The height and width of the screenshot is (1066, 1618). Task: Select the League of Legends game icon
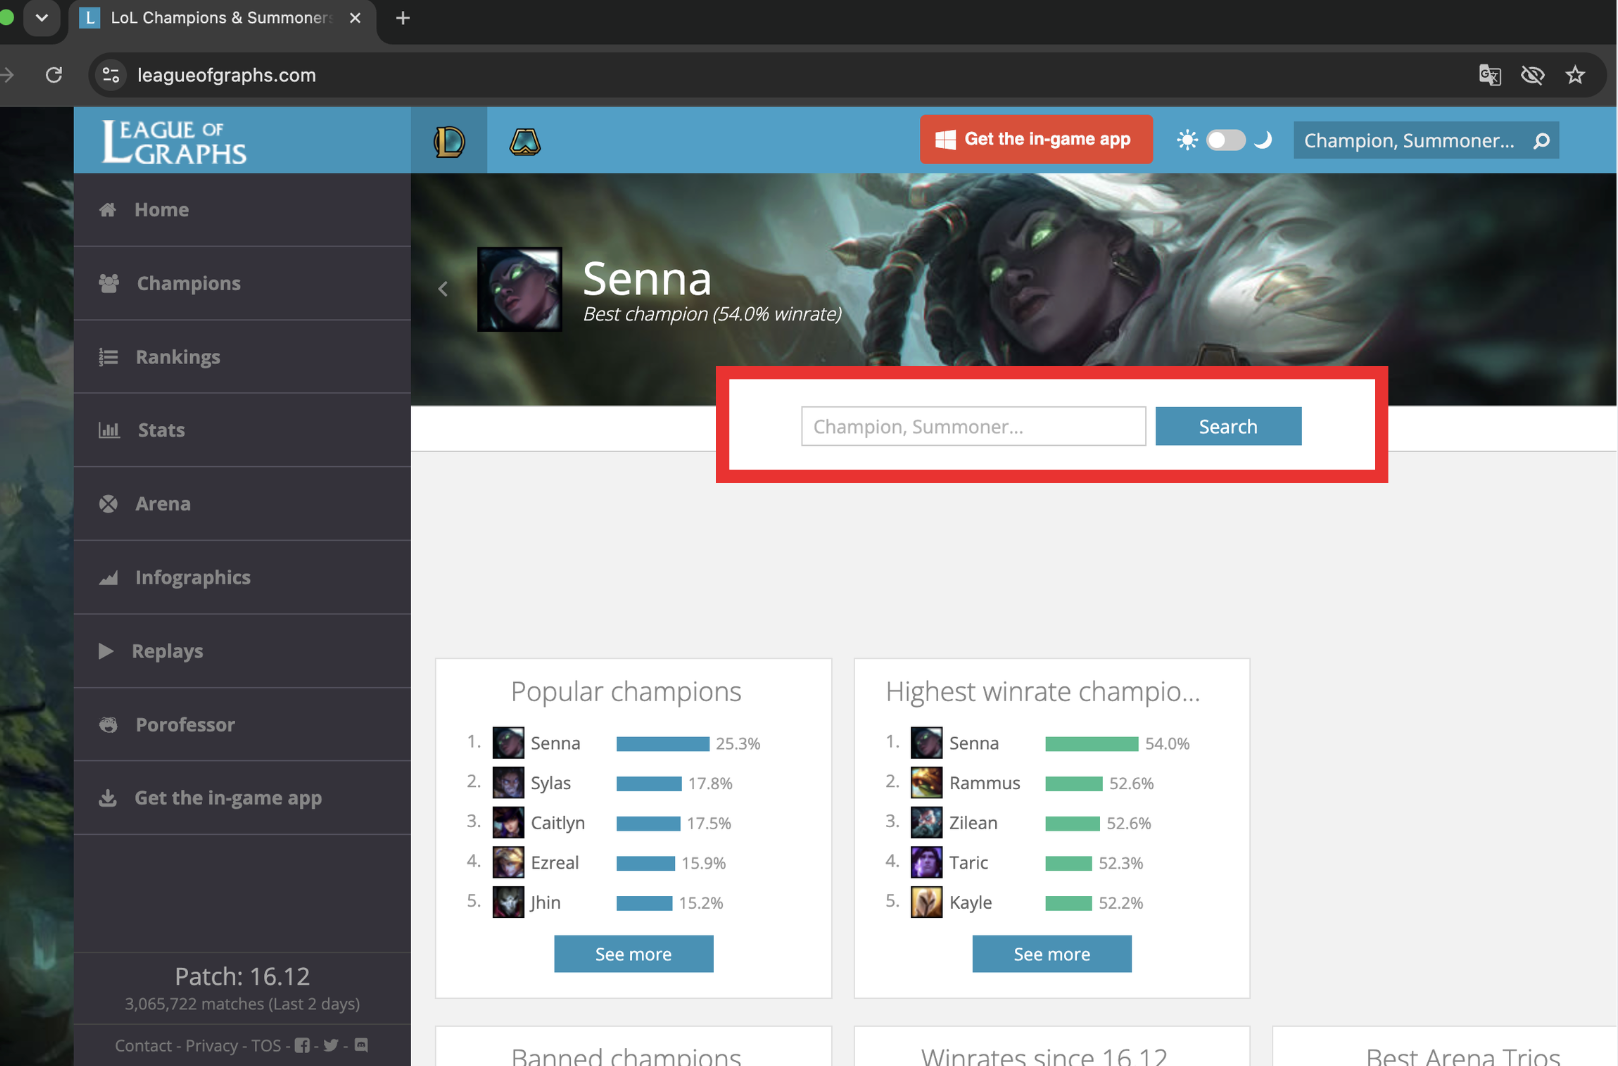point(449,141)
